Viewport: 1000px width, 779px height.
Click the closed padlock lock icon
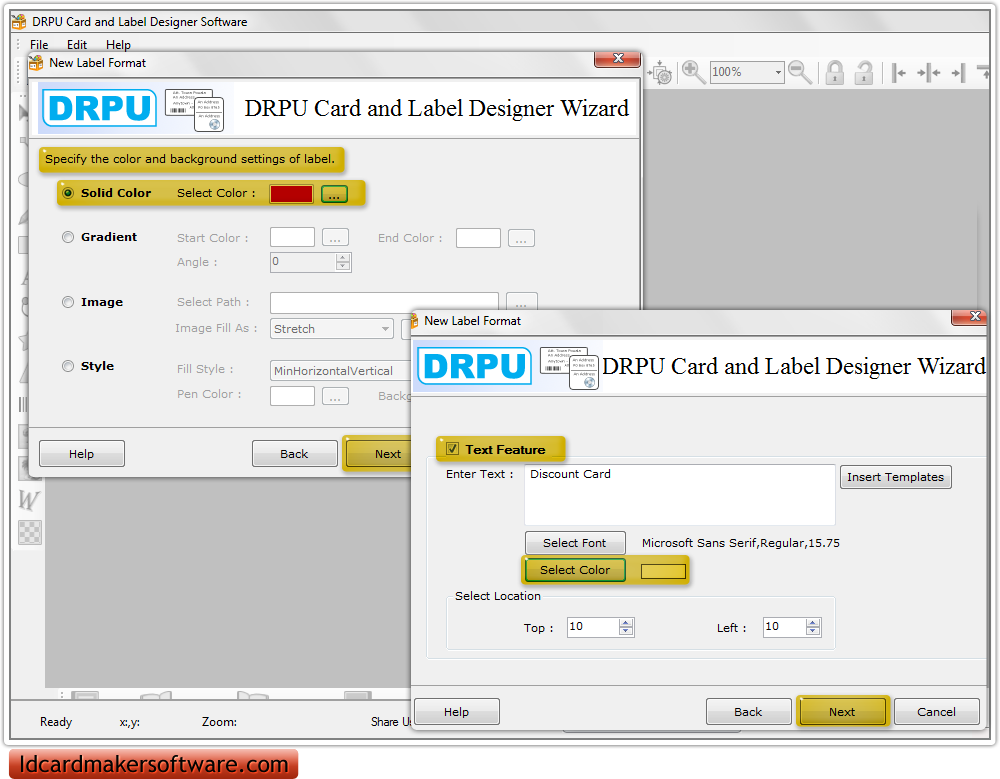(x=834, y=73)
